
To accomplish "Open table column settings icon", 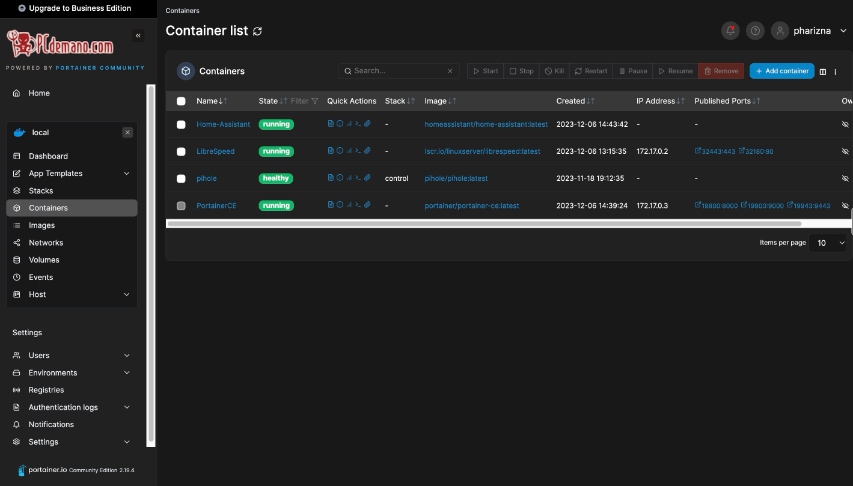I will (x=823, y=71).
